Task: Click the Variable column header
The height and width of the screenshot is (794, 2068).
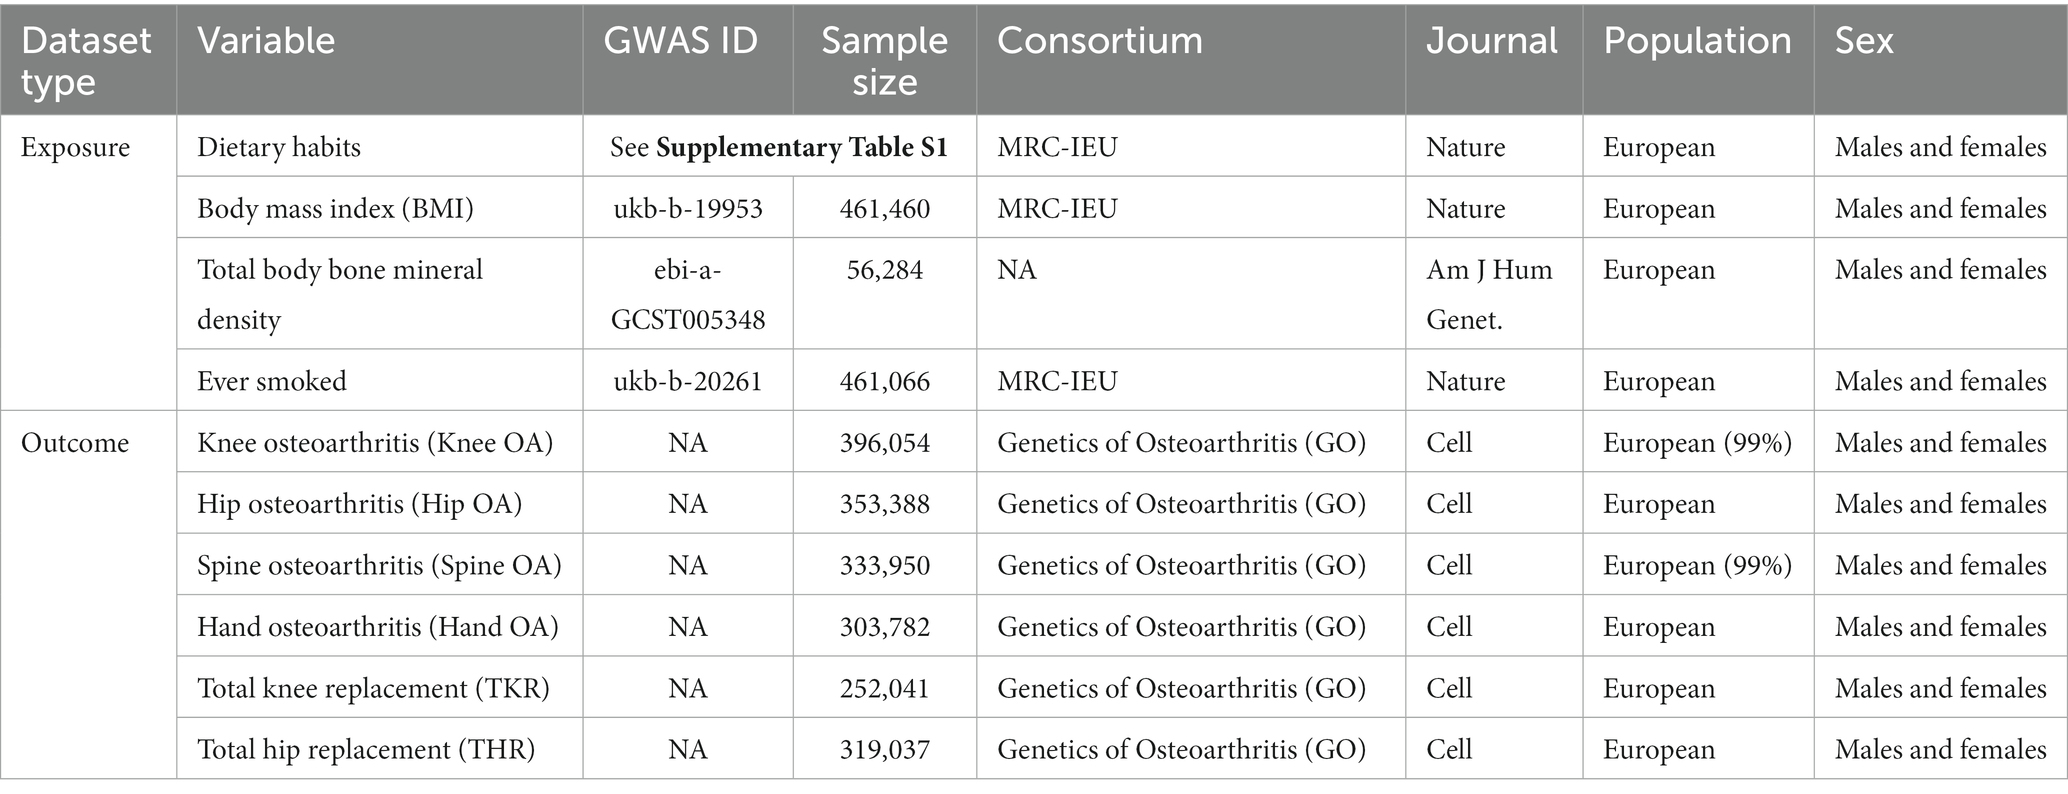Action: click(x=380, y=60)
